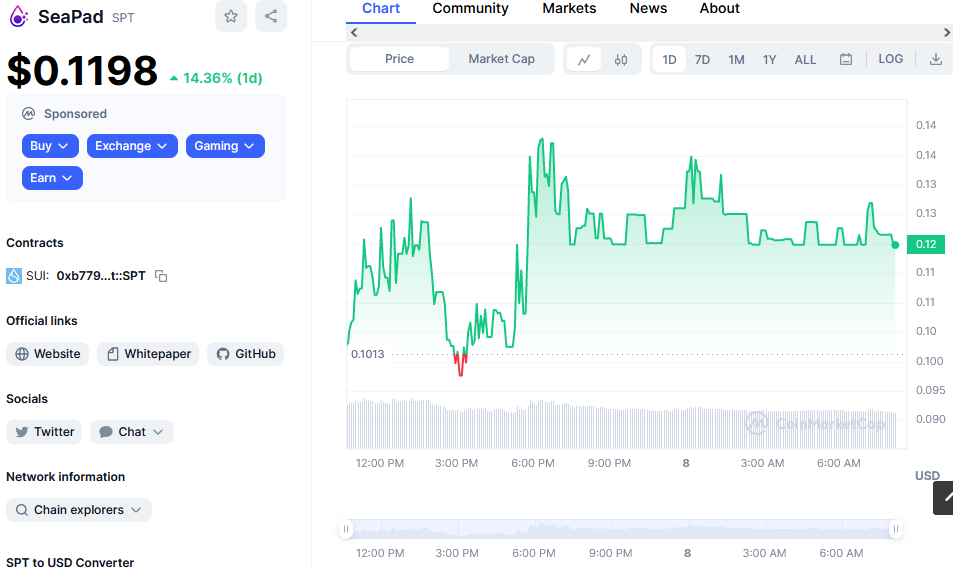Click the 0.1013 opening price label
The height and width of the screenshot is (569, 953).
pos(368,354)
